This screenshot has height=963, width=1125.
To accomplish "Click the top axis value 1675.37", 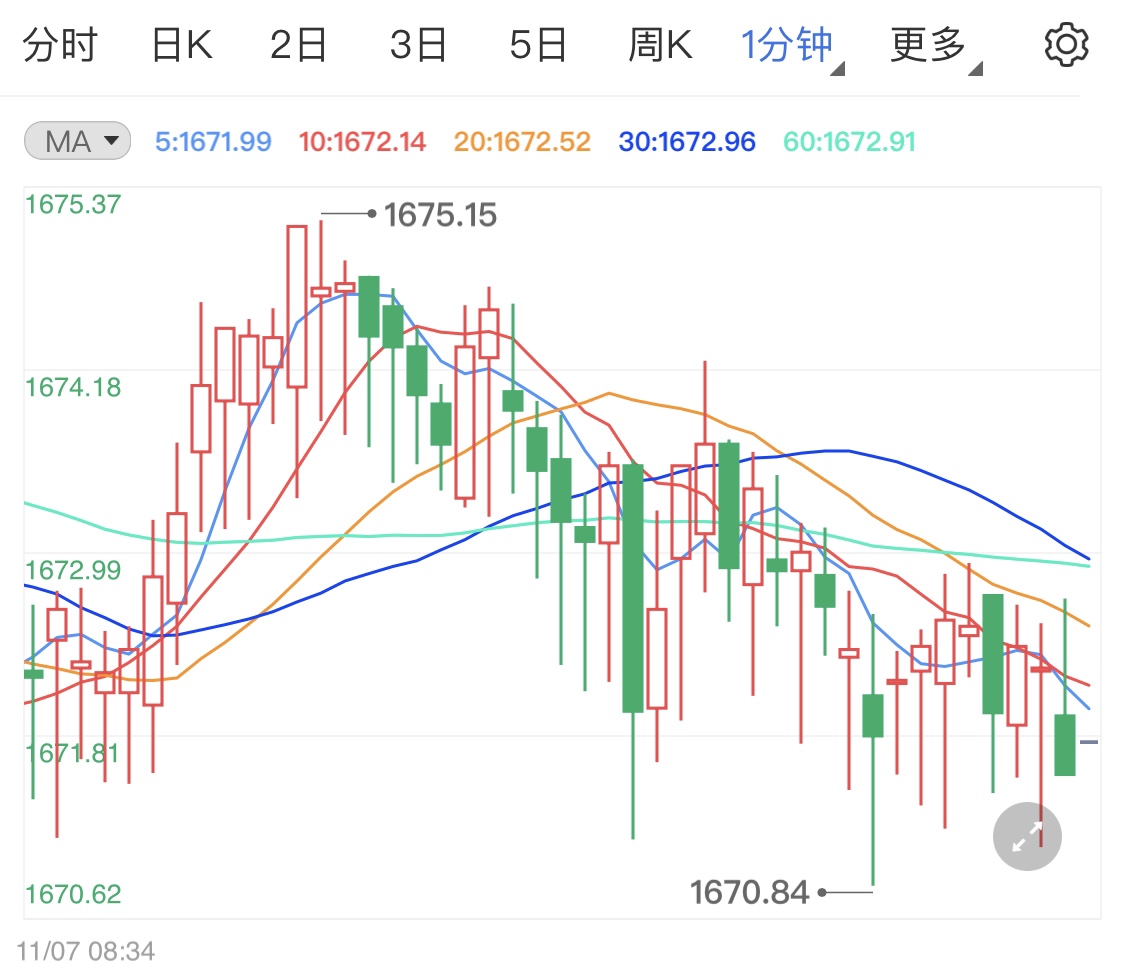I will [73, 205].
